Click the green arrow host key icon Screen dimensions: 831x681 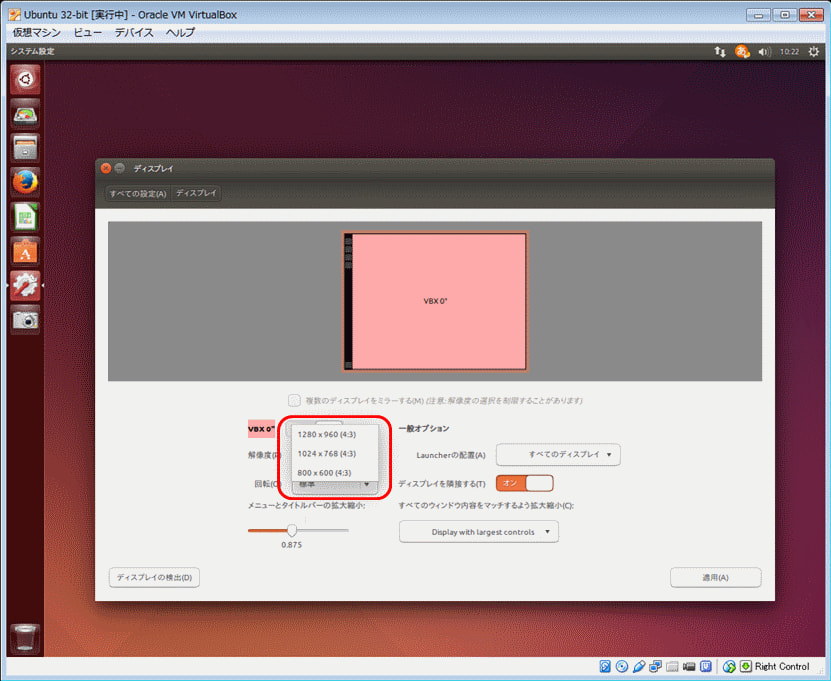pyautogui.click(x=746, y=666)
